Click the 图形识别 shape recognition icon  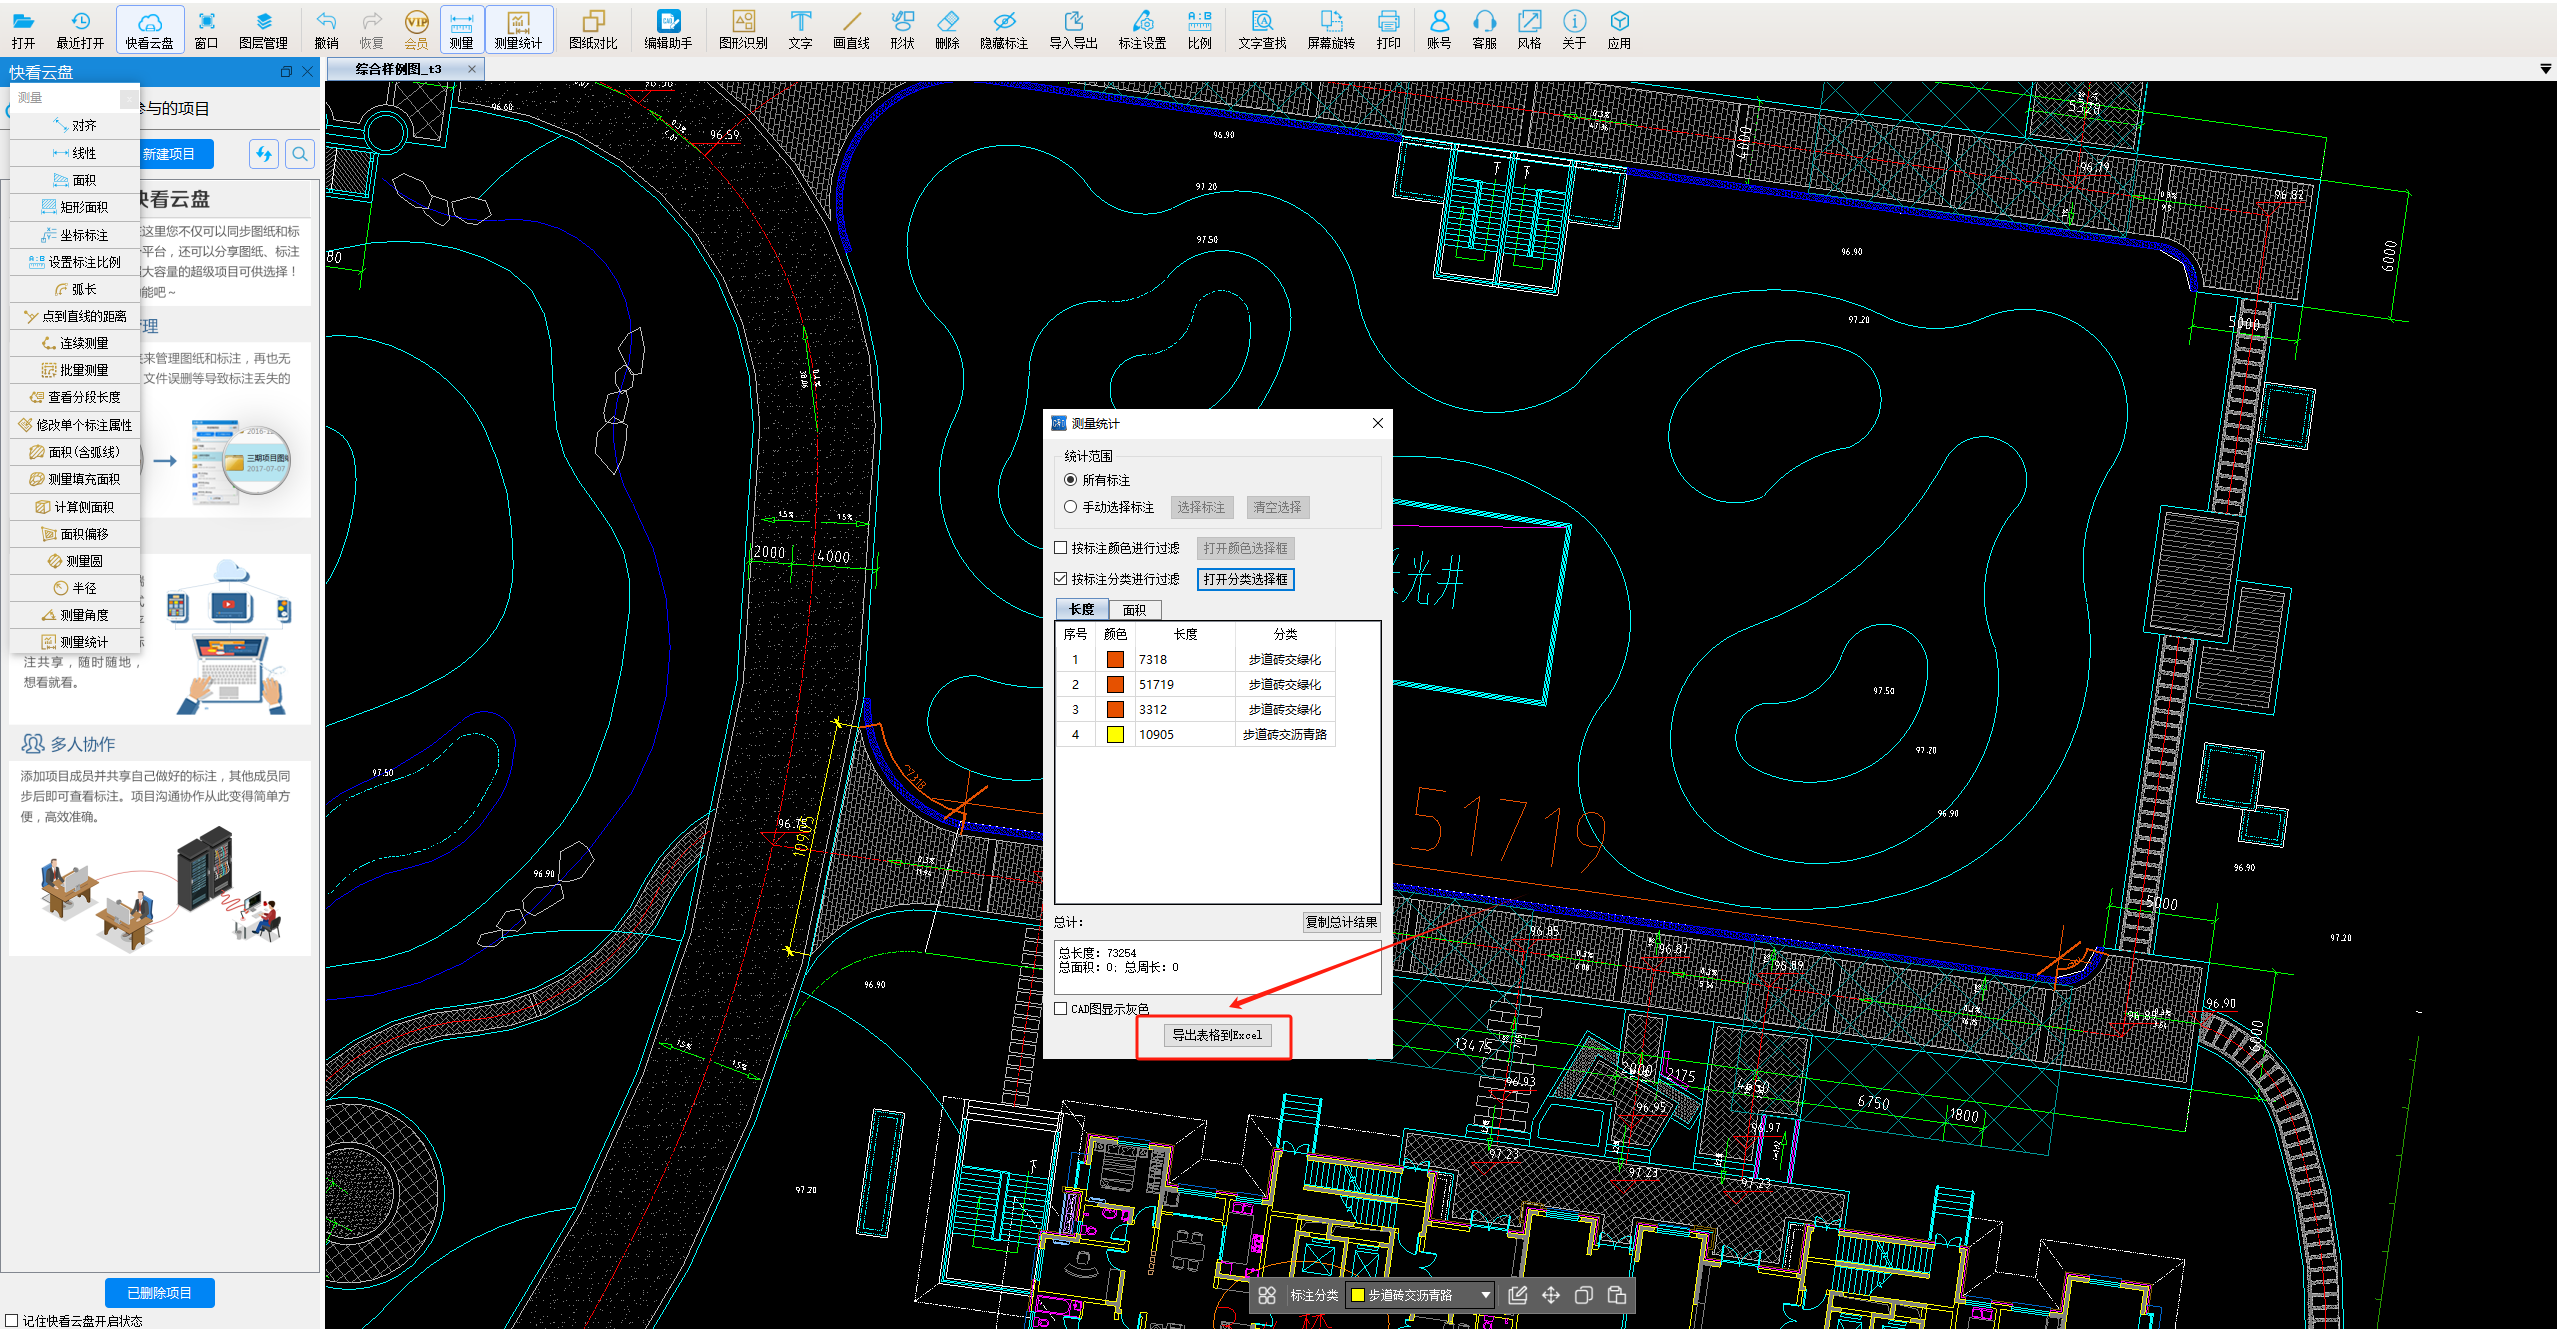[743, 29]
